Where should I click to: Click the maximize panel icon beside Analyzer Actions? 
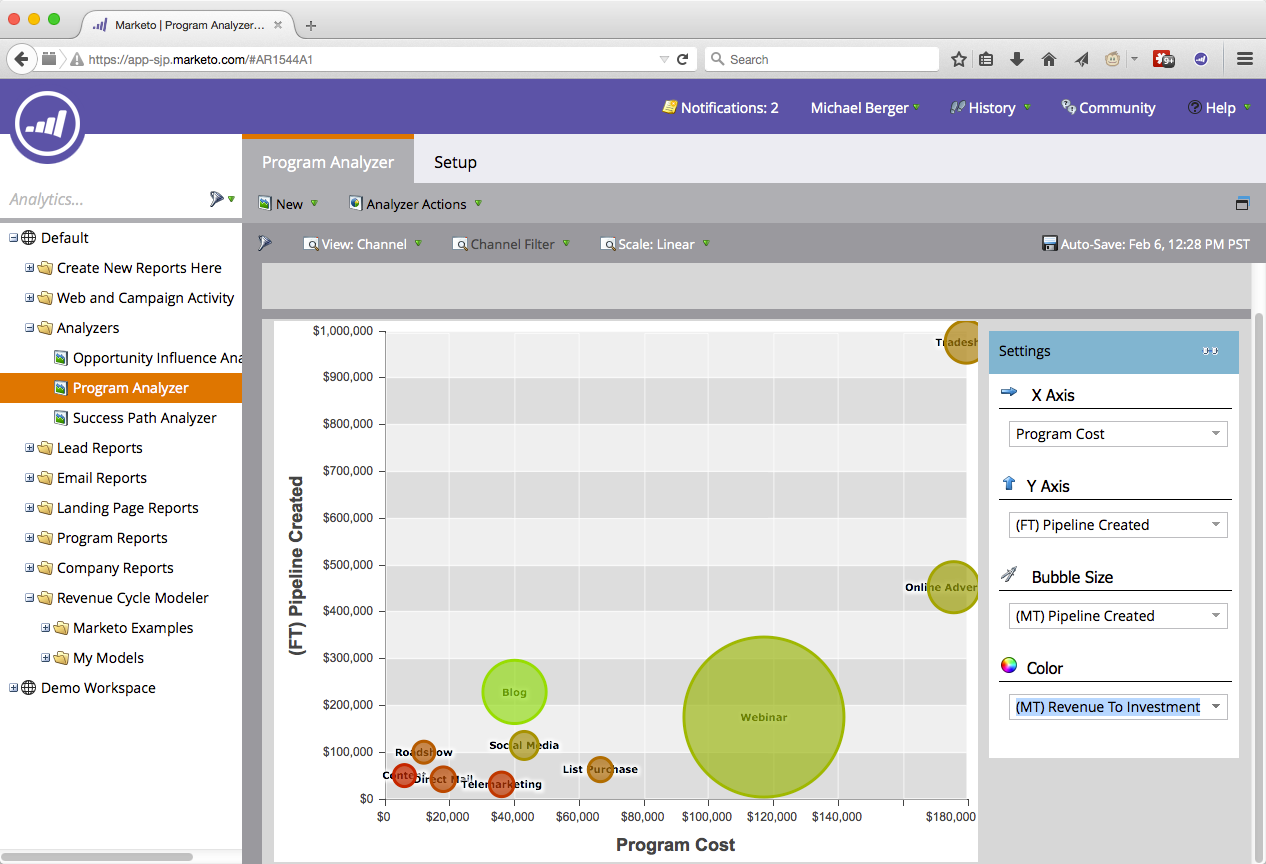pos(1242,204)
